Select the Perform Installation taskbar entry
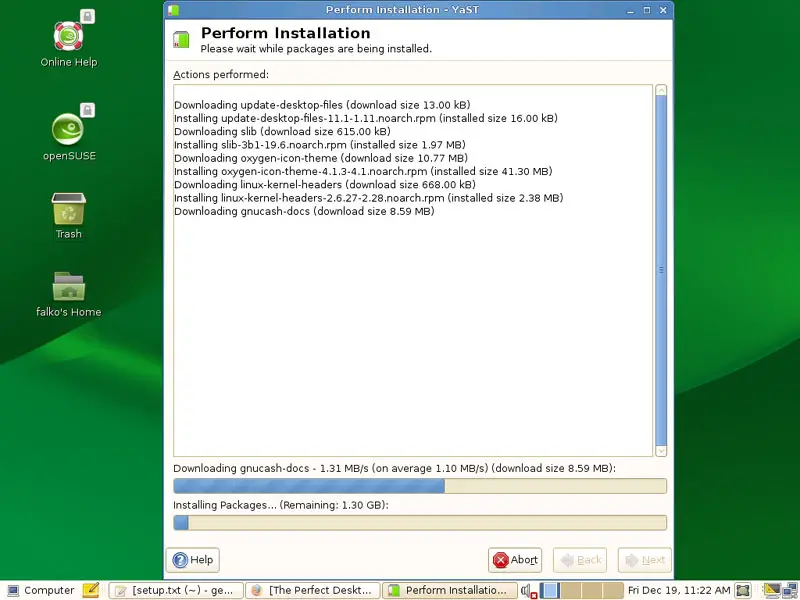Image resolution: width=800 pixels, height=600 pixels. 449,590
